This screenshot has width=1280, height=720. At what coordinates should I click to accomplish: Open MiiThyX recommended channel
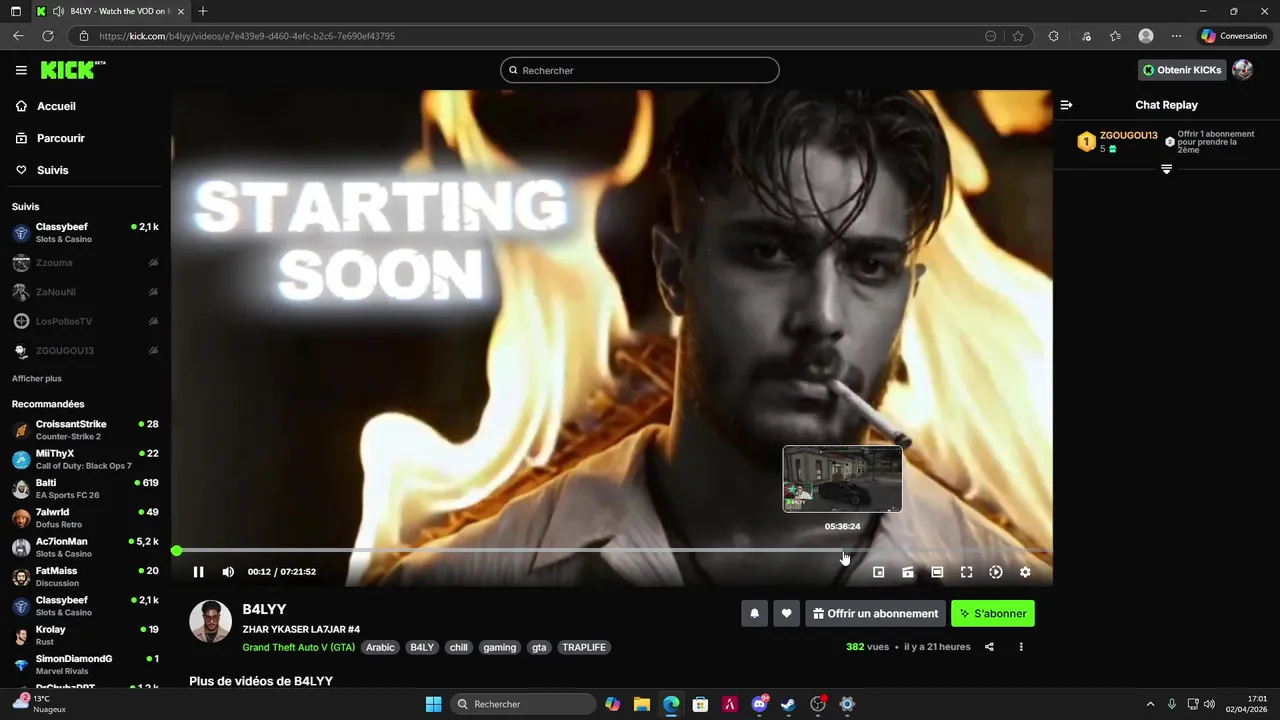click(84, 459)
